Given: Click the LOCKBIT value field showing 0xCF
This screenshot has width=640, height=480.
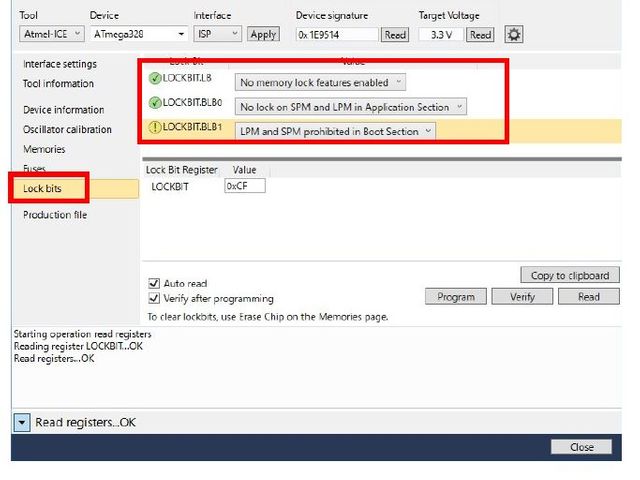Looking at the screenshot, I should pos(244,186).
